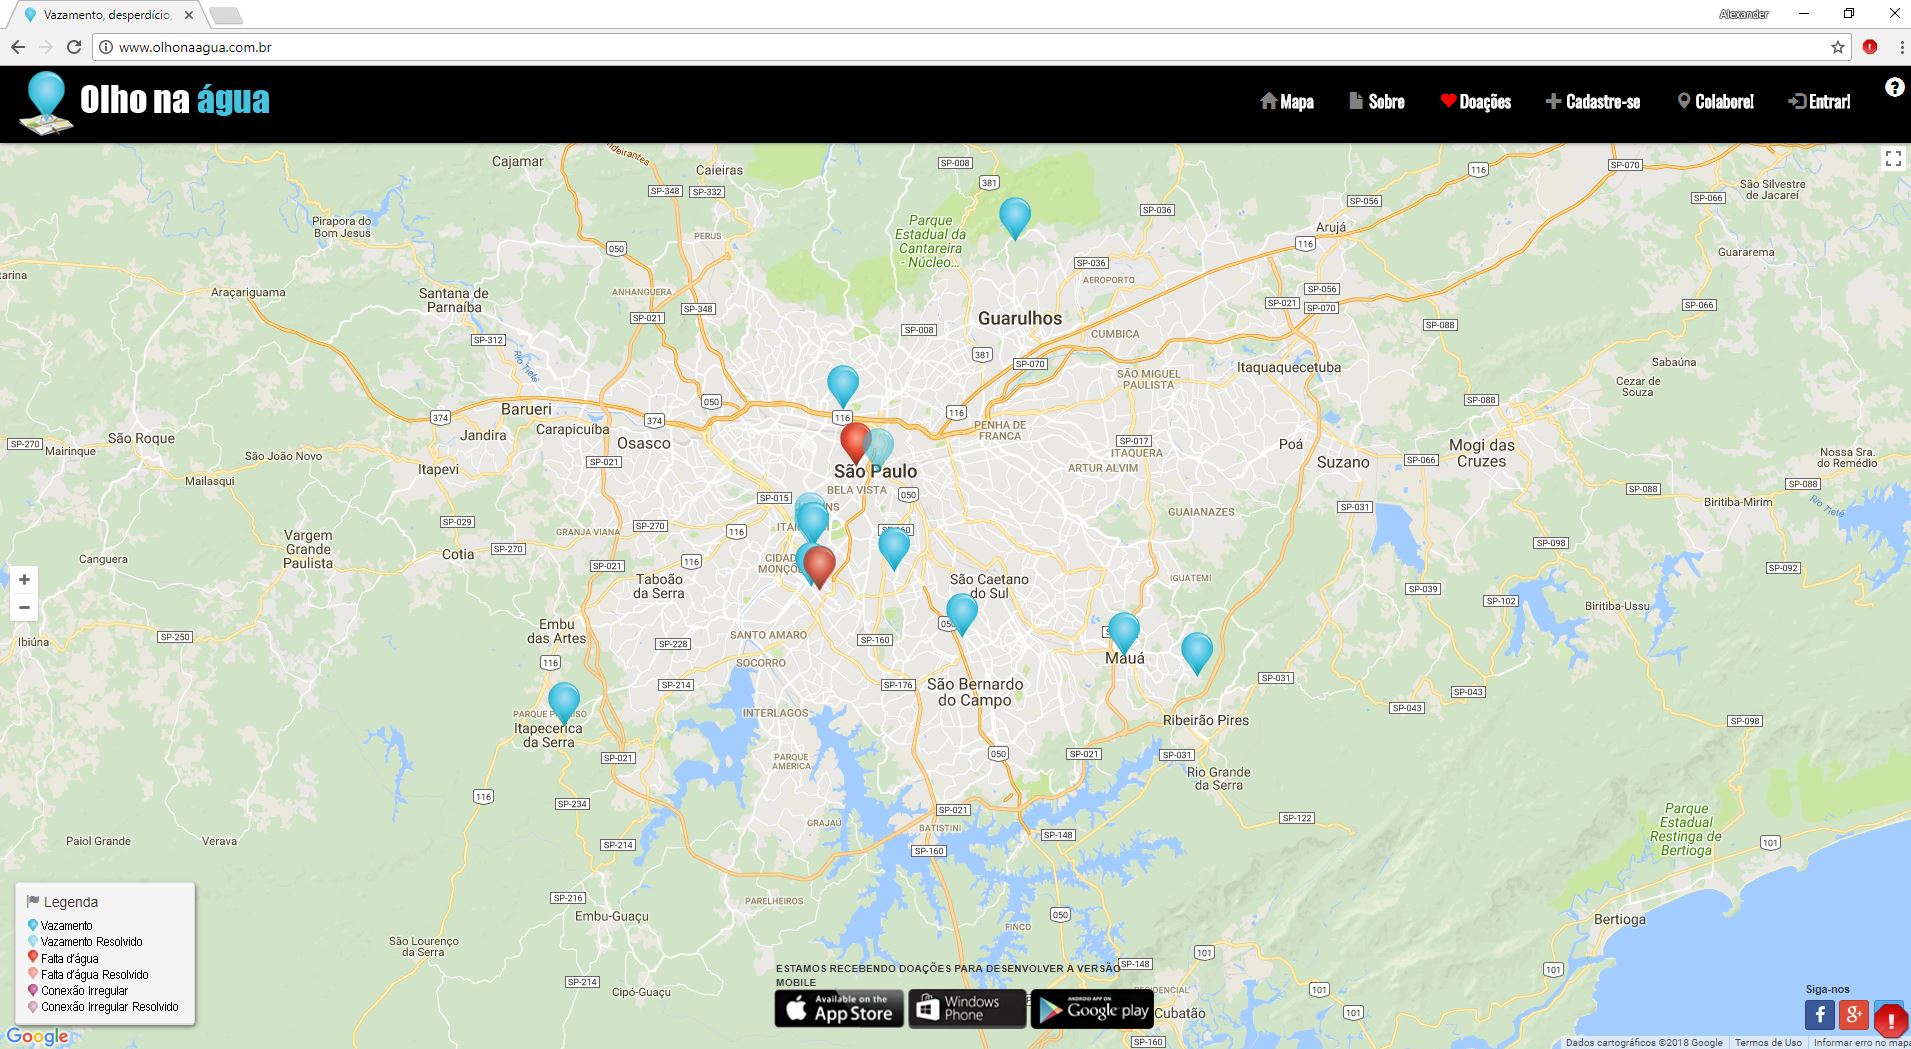Open the help question mark icon
Screen dimensions: 1911x1049
[x=1894, y=88]
